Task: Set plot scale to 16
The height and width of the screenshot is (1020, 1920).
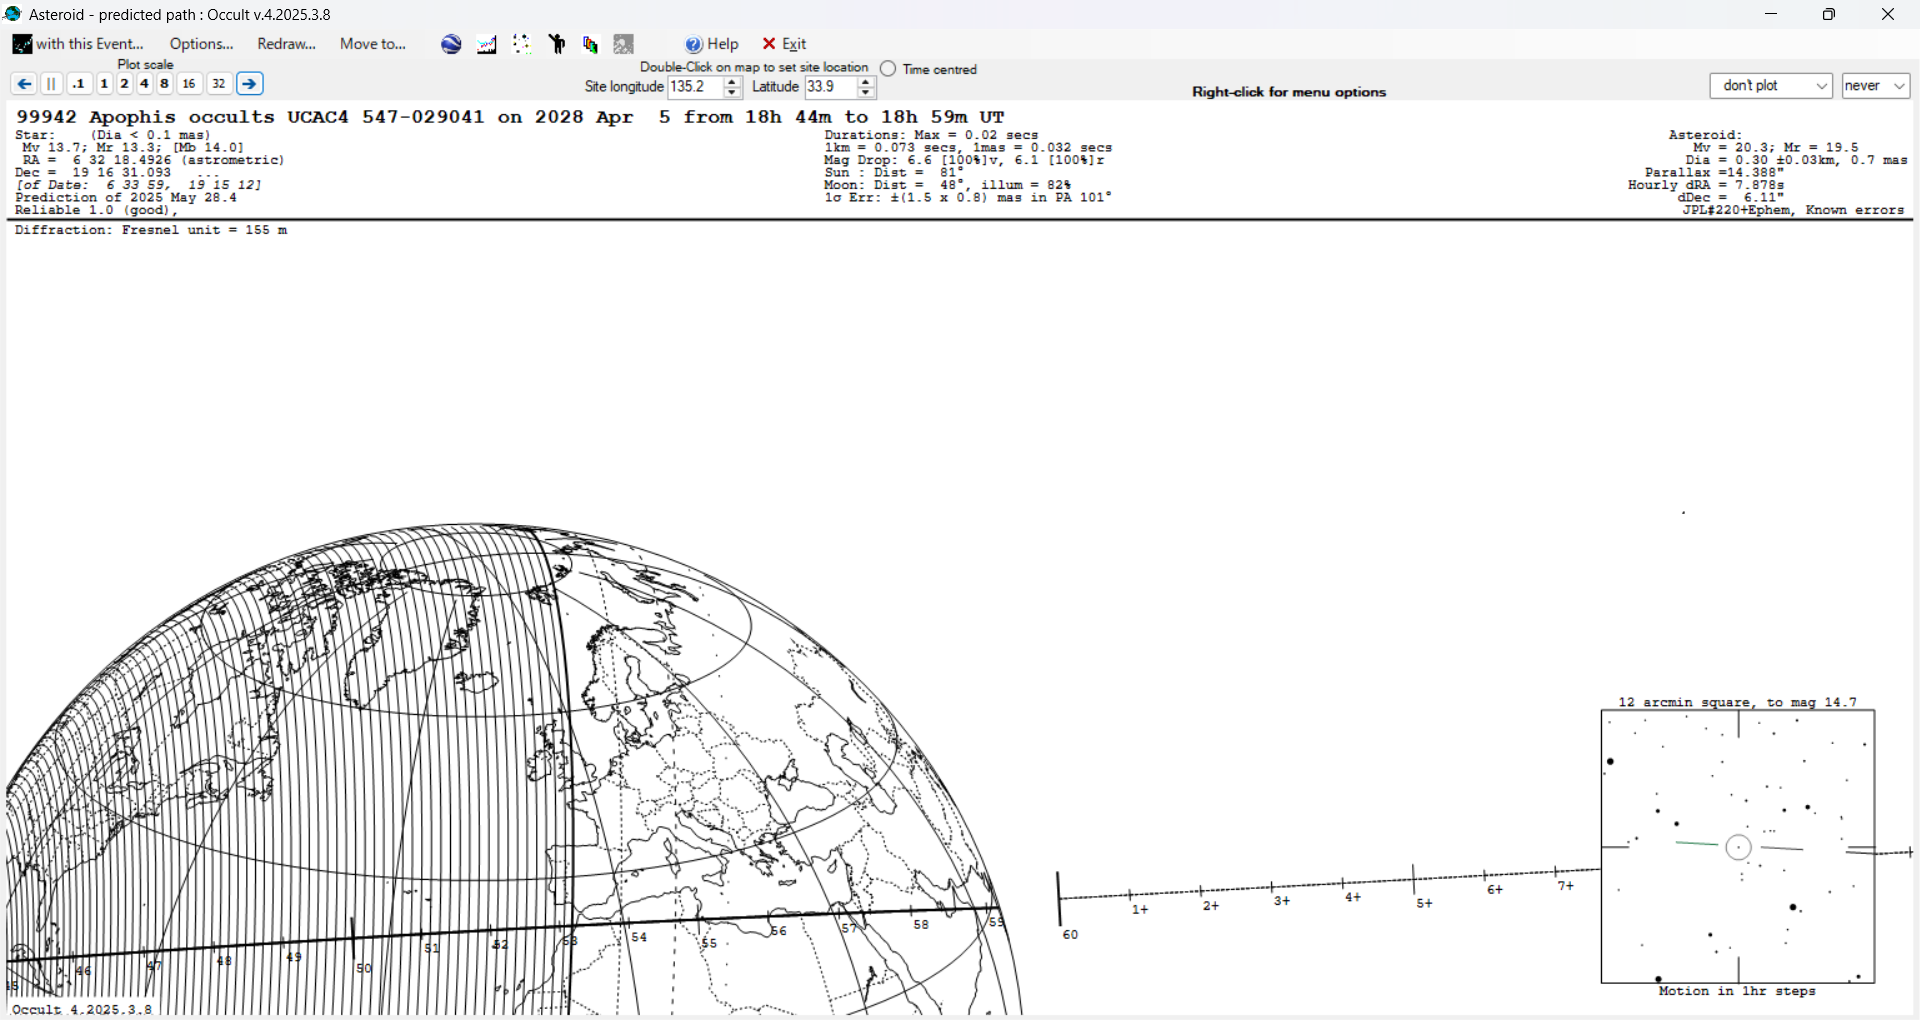Action: point(189,84)
